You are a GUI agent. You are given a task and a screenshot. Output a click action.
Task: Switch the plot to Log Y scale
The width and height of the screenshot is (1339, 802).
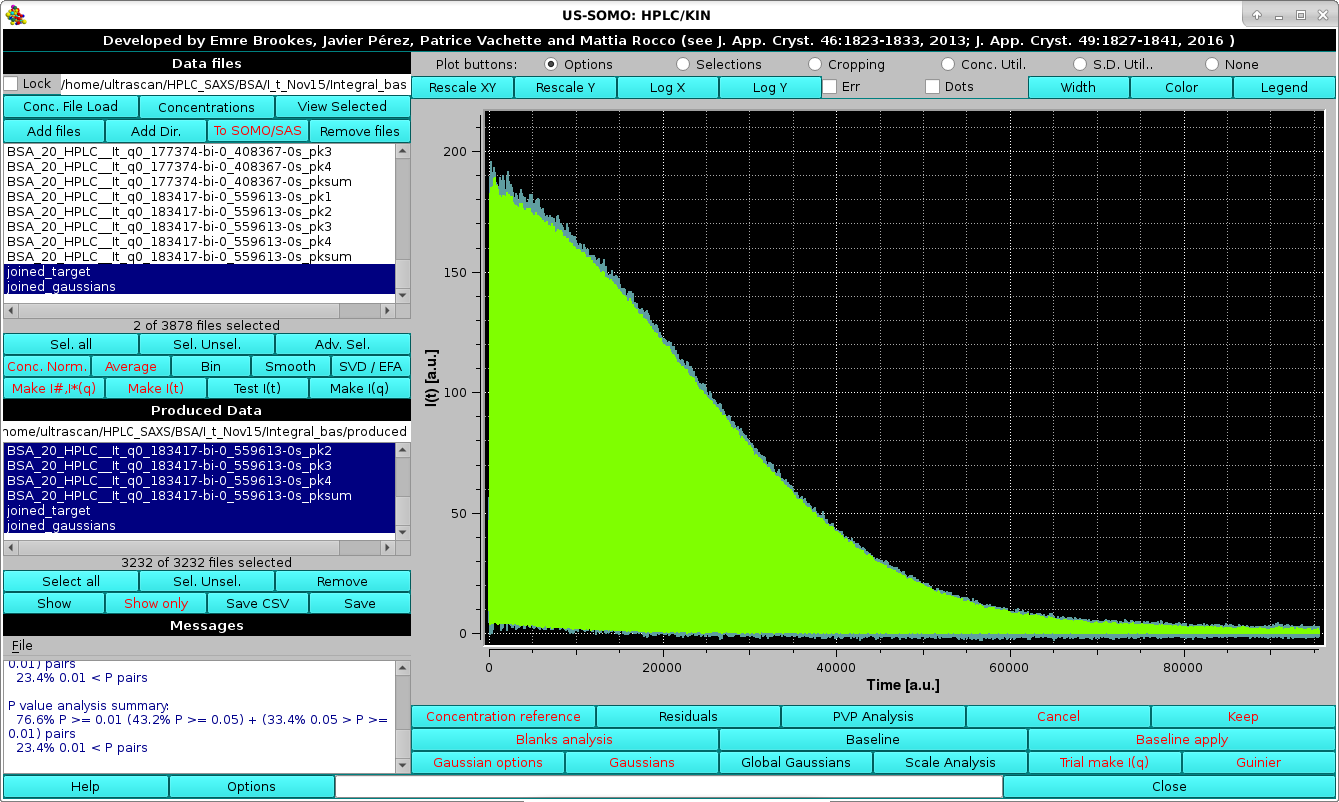coord(770,87)
